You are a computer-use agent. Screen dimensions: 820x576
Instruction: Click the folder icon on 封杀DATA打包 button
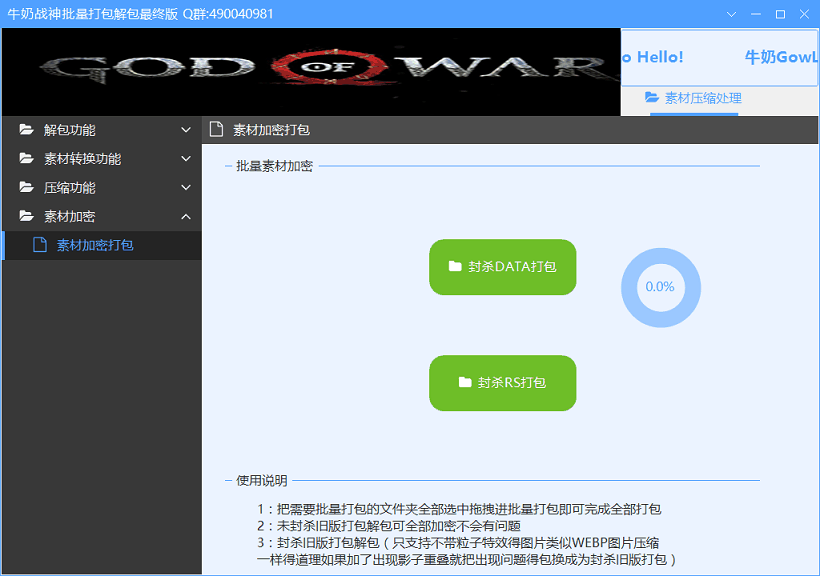click(455, 266)
